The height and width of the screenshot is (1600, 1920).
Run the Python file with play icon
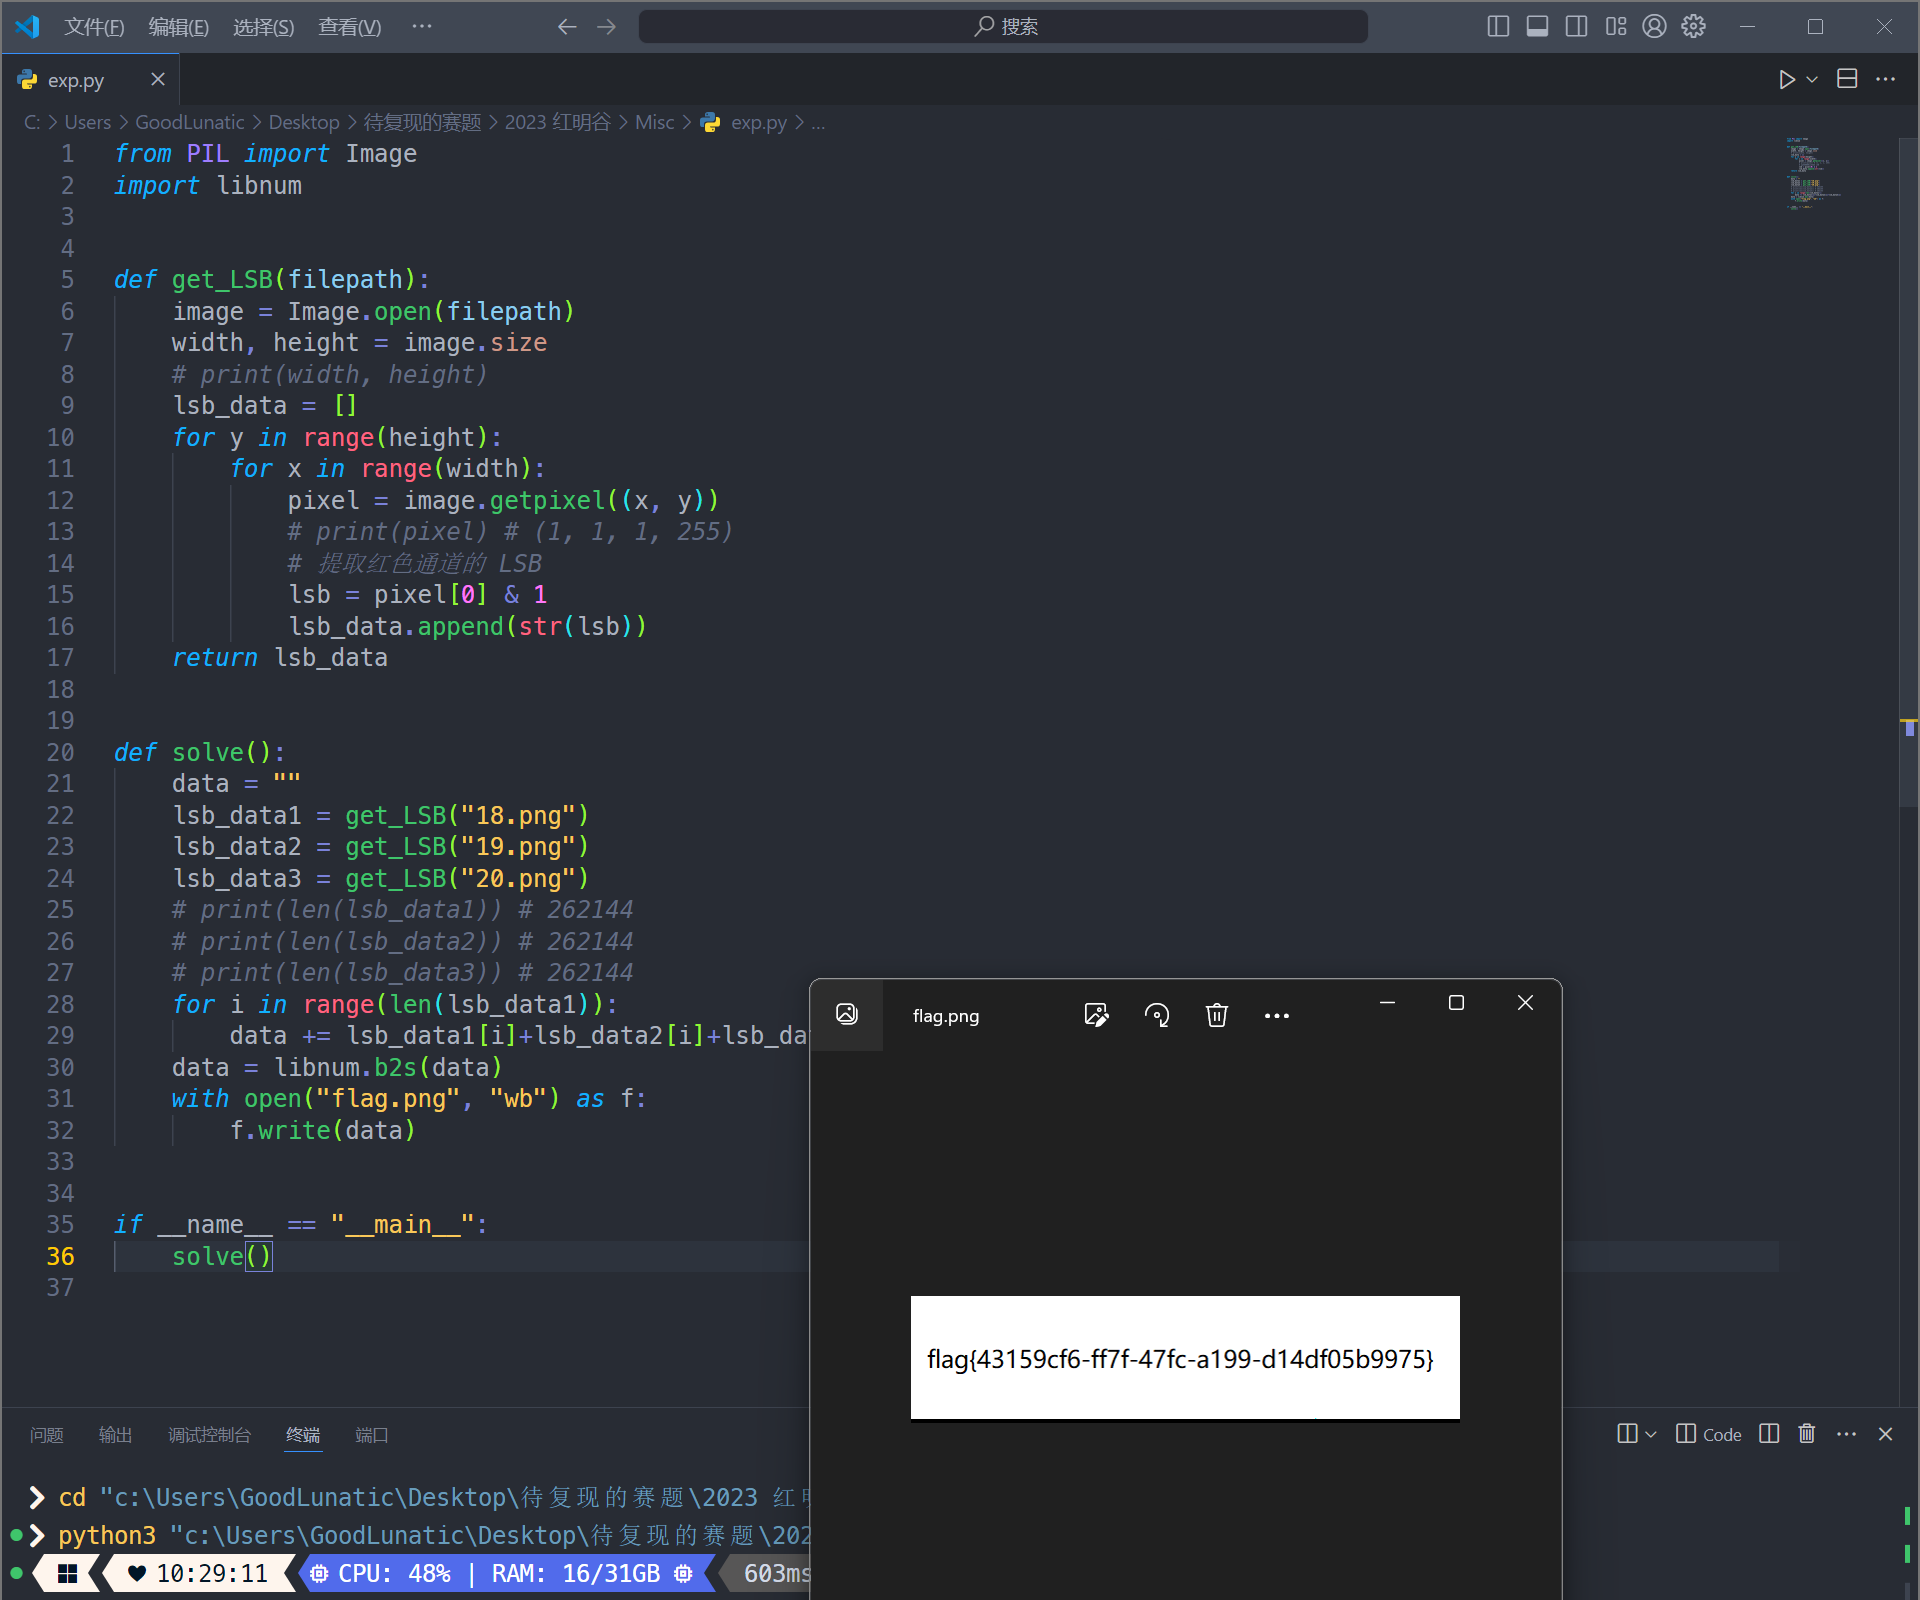click(1787, 79)
